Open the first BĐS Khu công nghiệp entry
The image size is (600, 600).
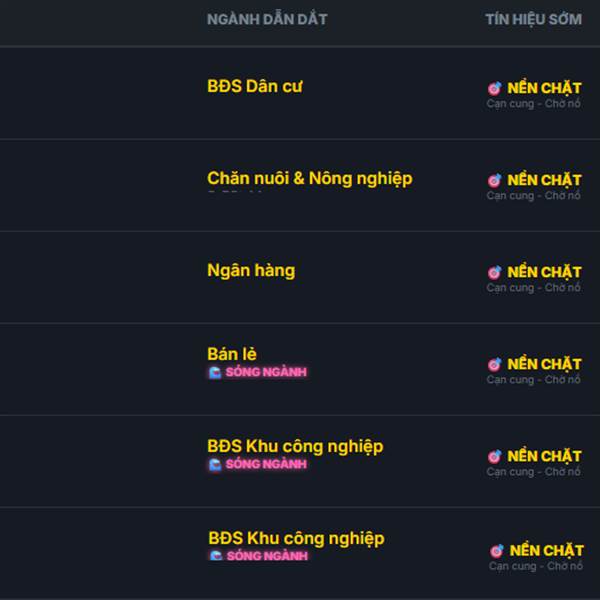295,446
